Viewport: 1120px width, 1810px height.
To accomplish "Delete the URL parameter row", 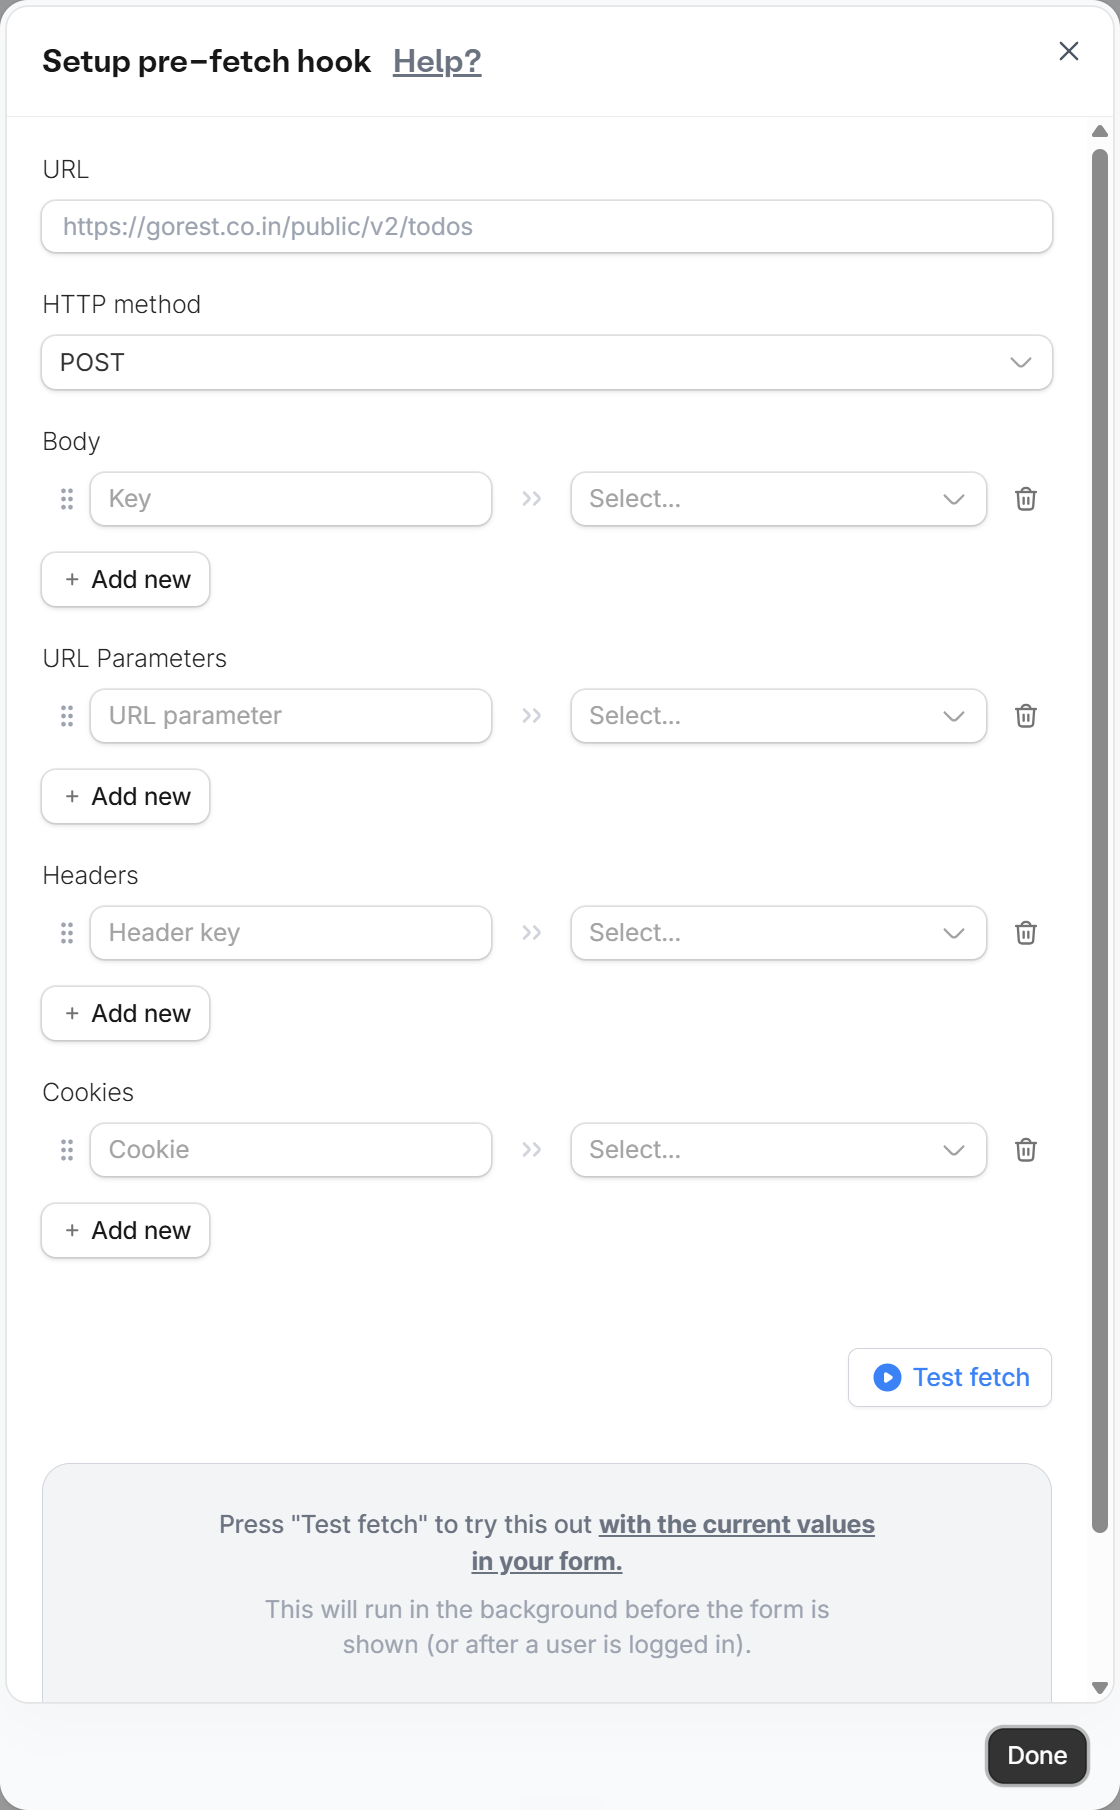I will [1026, 716].
